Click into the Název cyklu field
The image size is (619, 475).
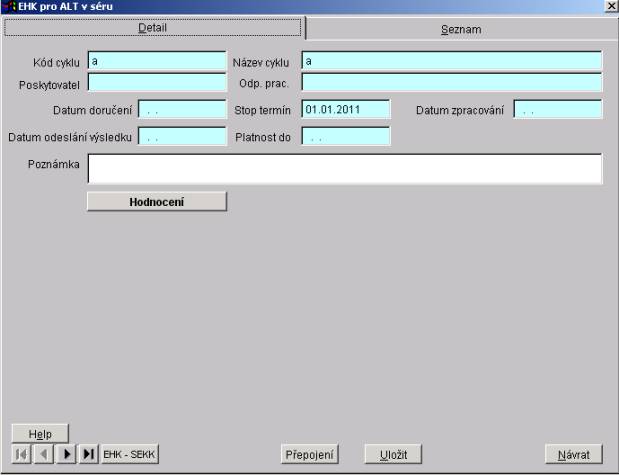(451, 62)
